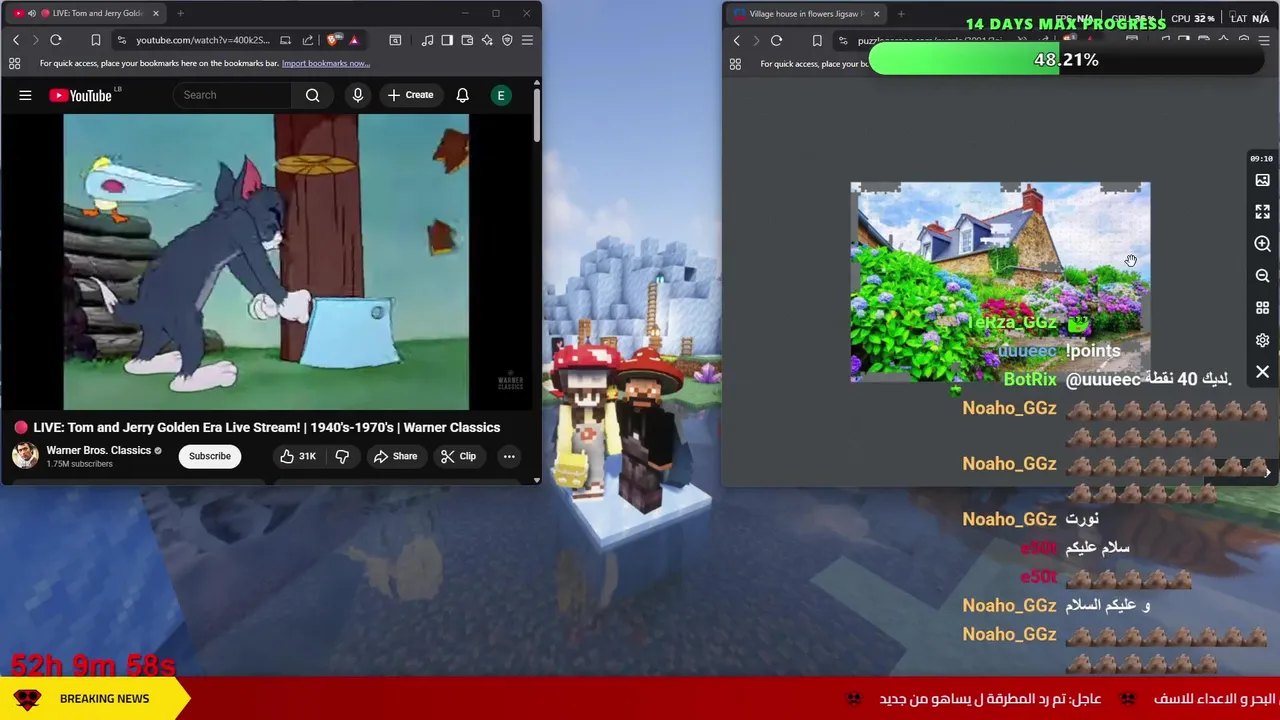Click the 48.21% green progress bar
The image size is (1280, 720).
tap(1067, 60)
